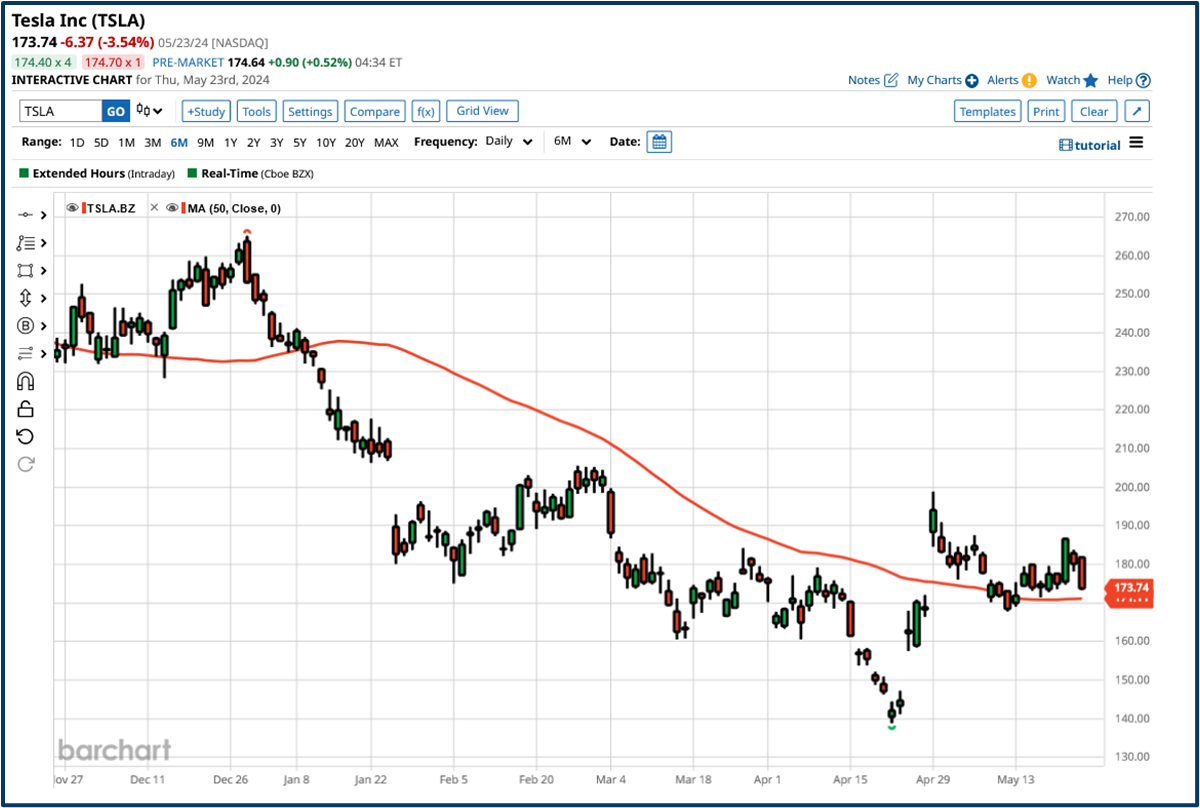Add TSLA to watchlist via star icon

pyautogui.click(x=1090, y=80)
